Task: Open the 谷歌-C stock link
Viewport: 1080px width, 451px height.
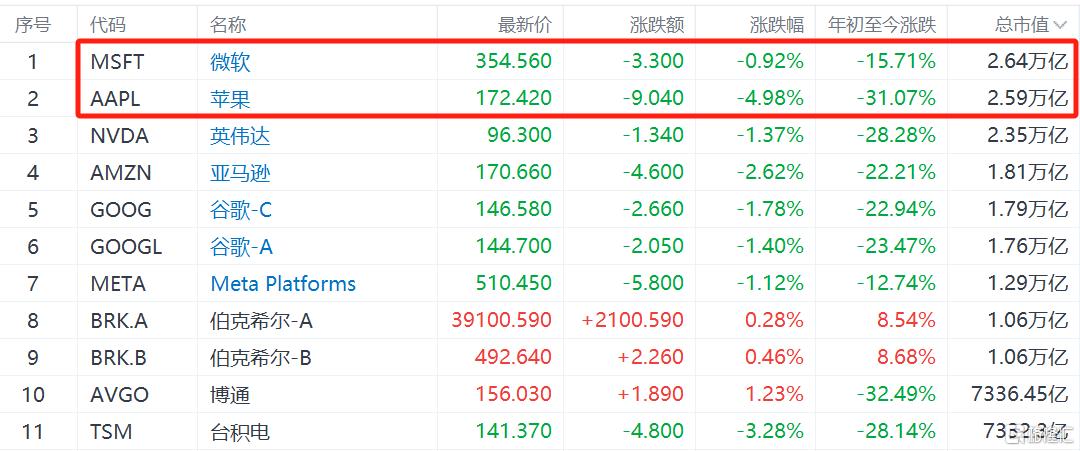Action: [241, 210]
